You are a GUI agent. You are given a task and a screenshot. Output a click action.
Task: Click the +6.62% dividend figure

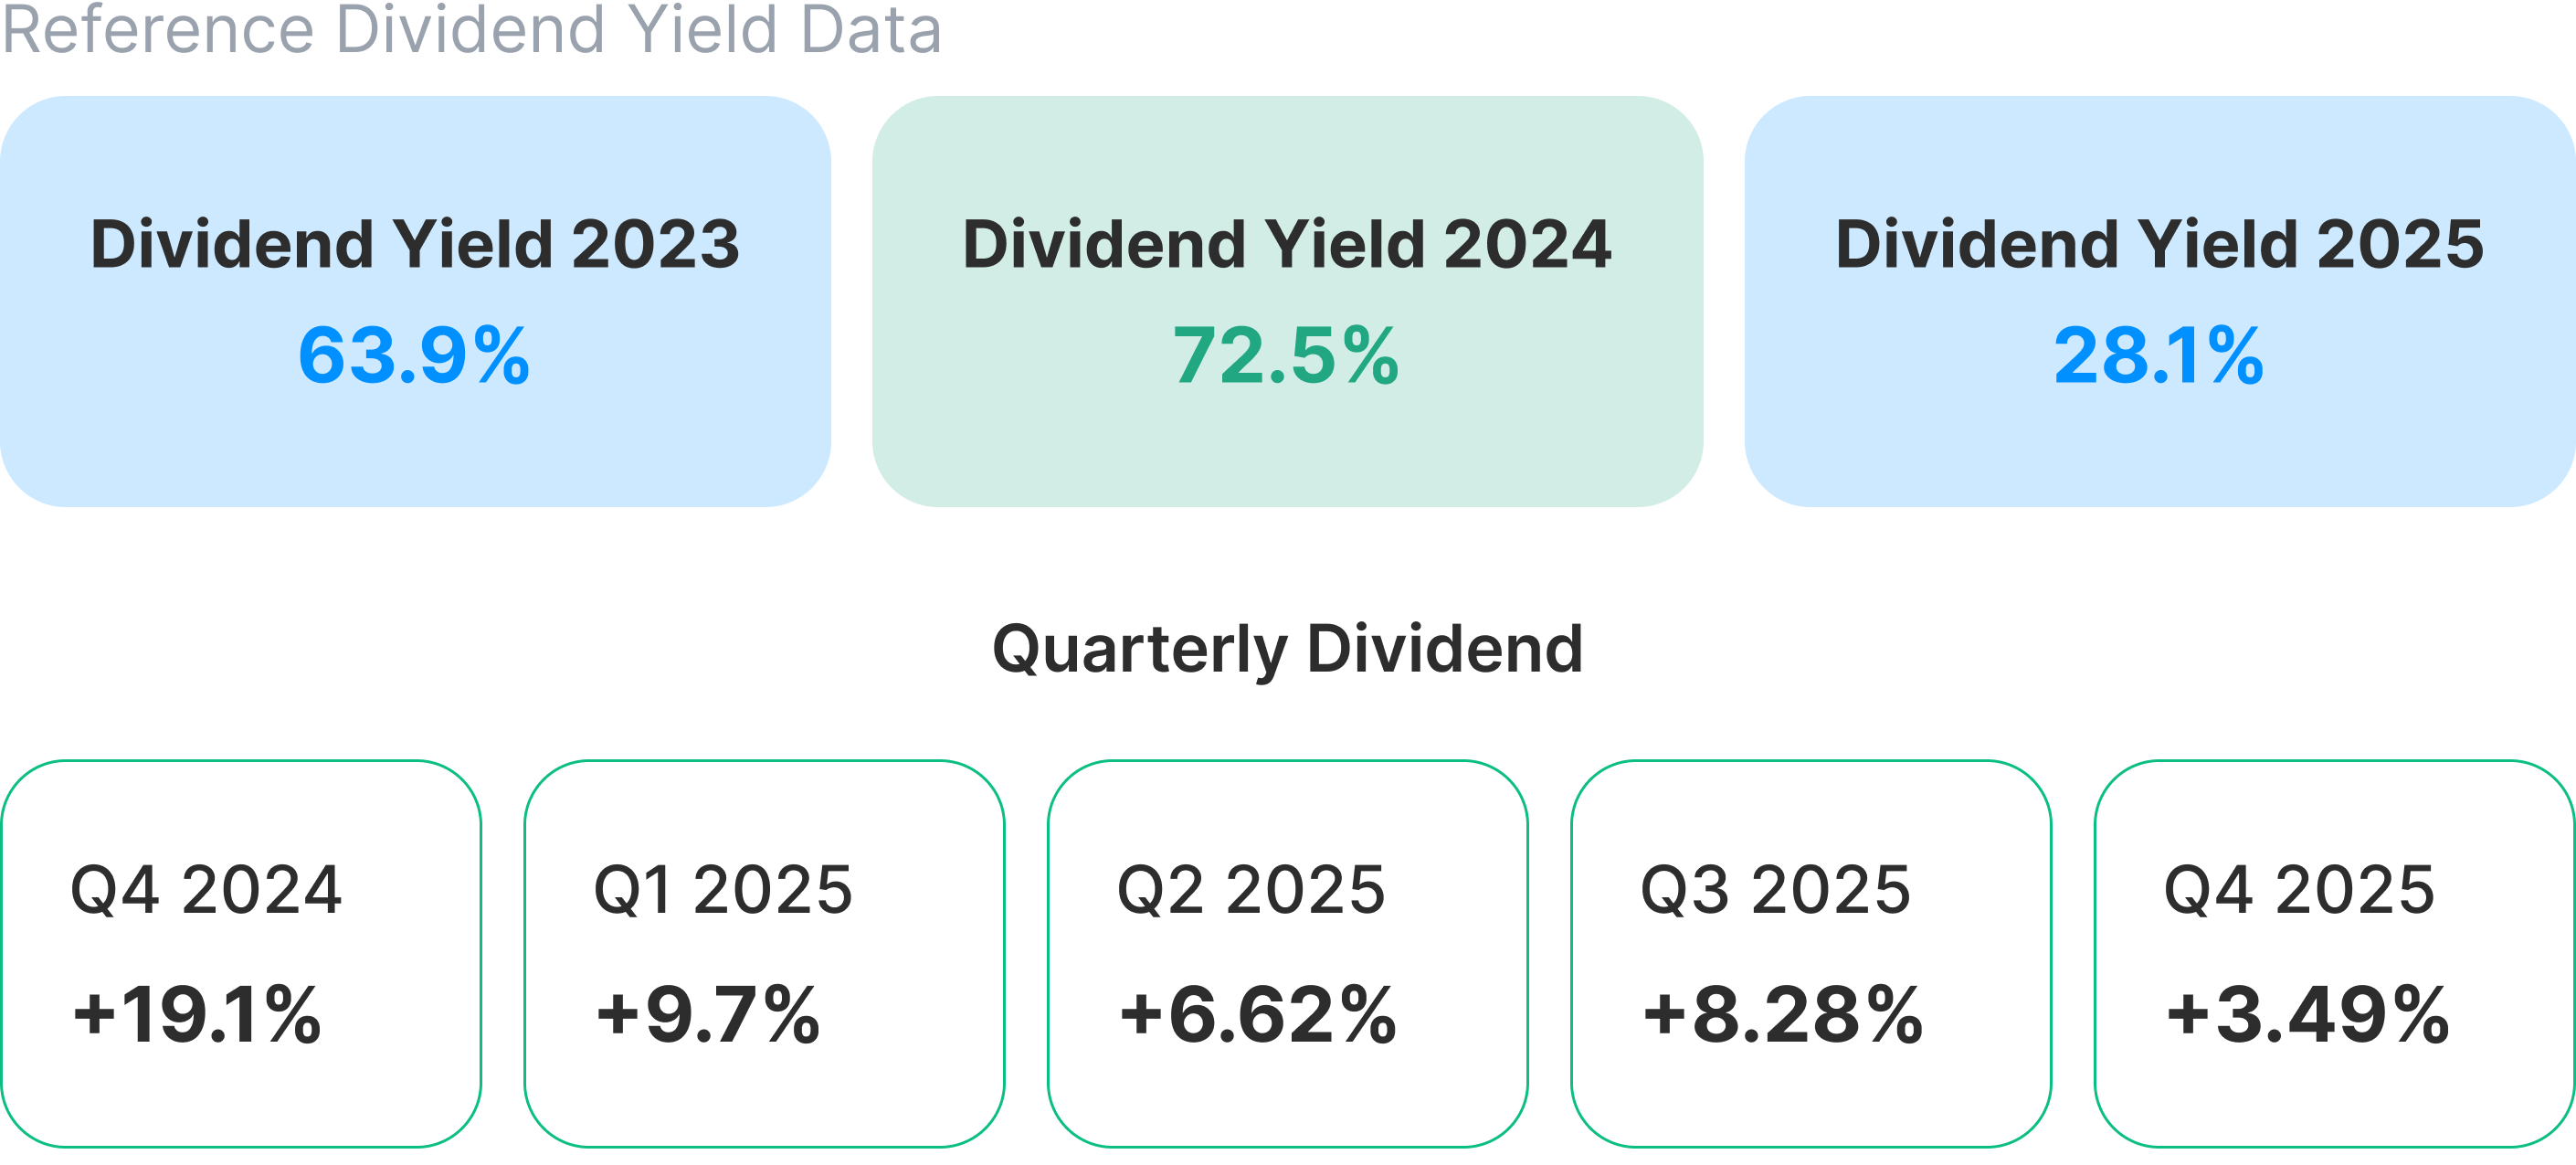1257,1015
